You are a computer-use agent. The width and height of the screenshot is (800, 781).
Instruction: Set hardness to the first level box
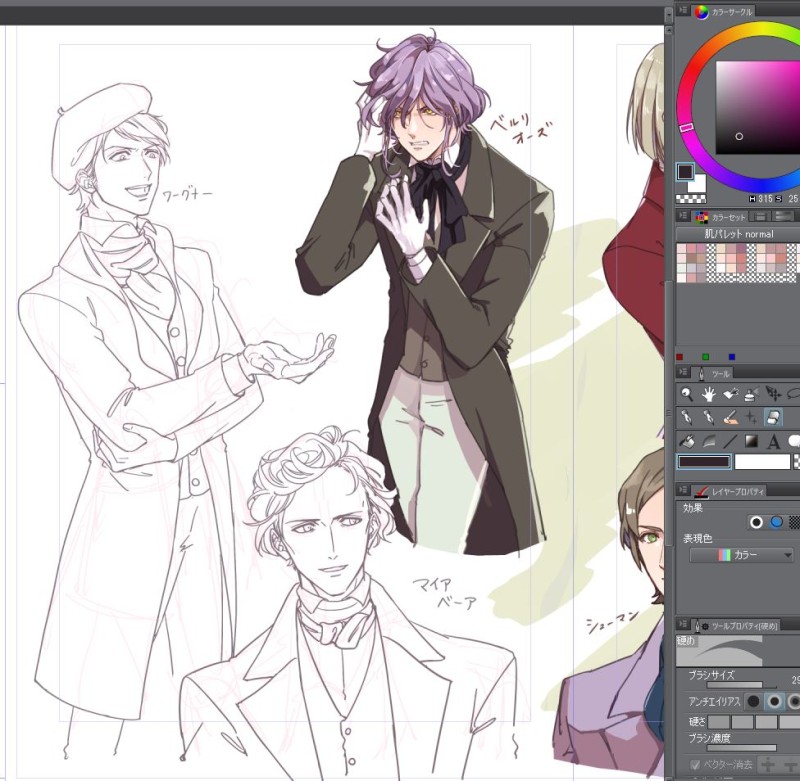tap(718, 722)
